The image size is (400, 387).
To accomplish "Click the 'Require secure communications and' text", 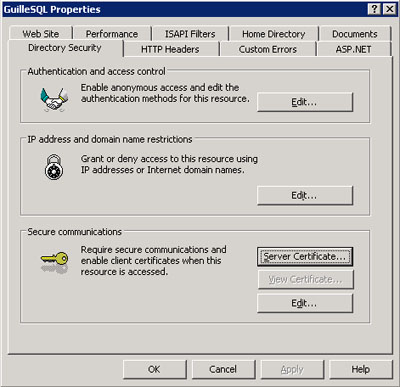I will click(154, 249).
